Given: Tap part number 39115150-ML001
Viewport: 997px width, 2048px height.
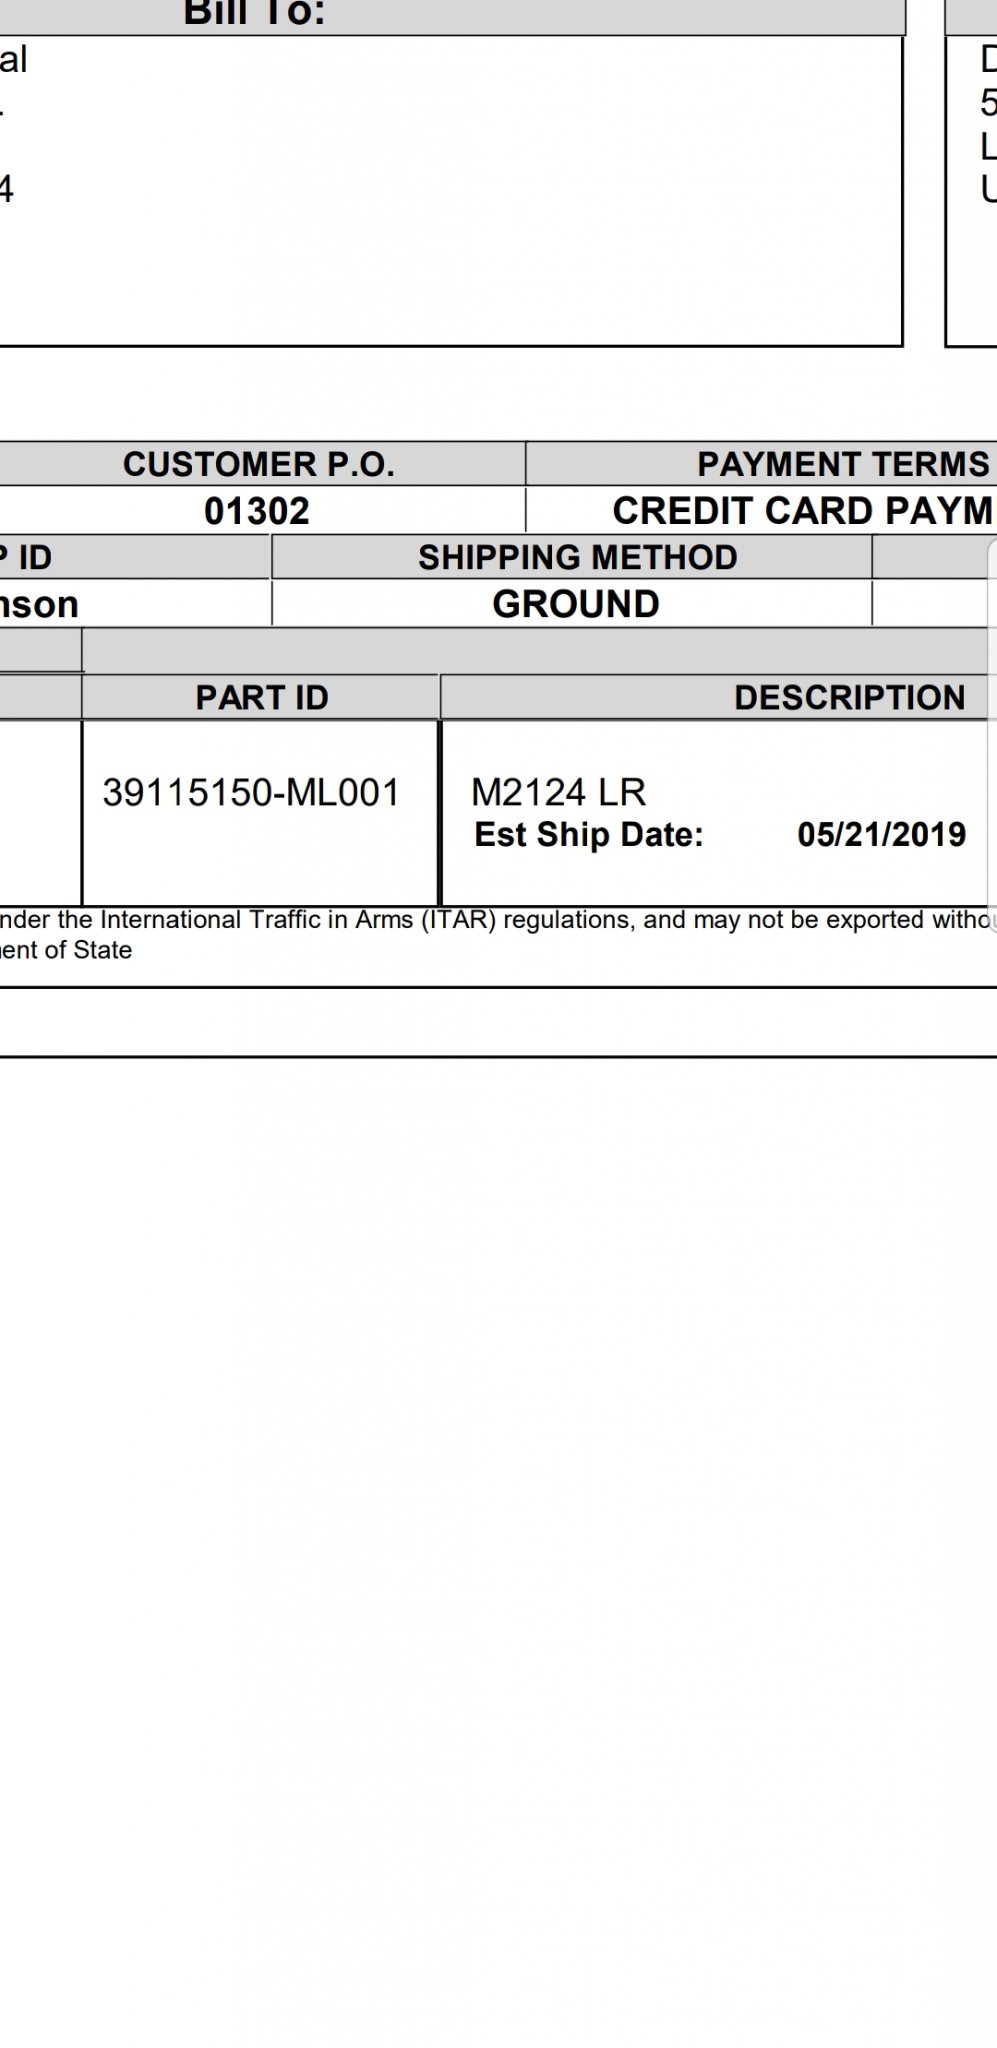Looking at the screenshot, I should 251,792.
